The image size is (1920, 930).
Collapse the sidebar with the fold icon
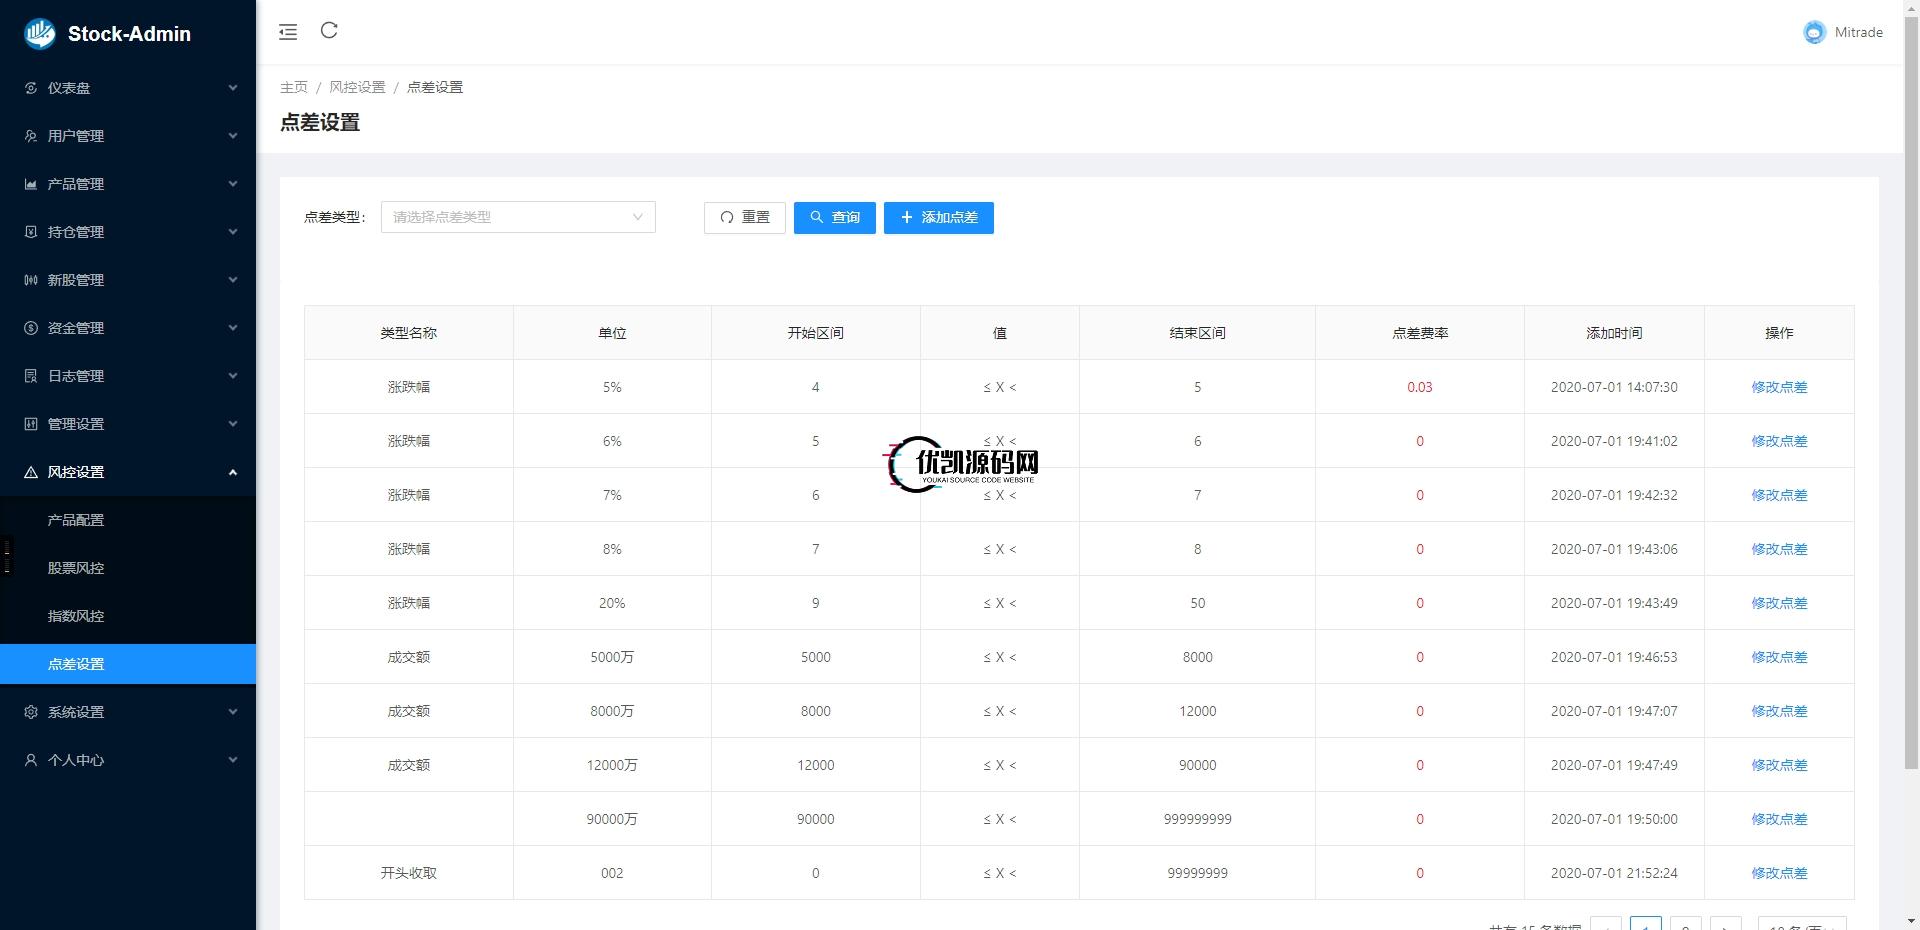[288, 32]
